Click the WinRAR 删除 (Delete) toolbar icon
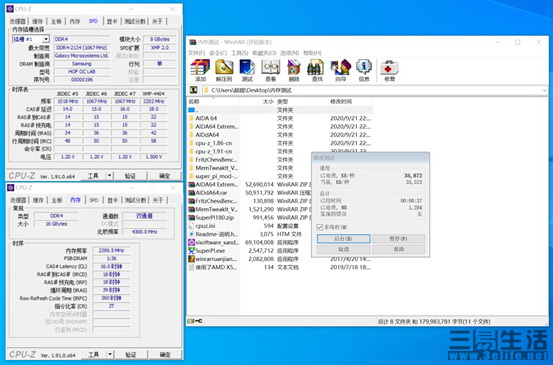Image resolution: width=553 pixels, height=365 pixels. [x=294, y=70]
